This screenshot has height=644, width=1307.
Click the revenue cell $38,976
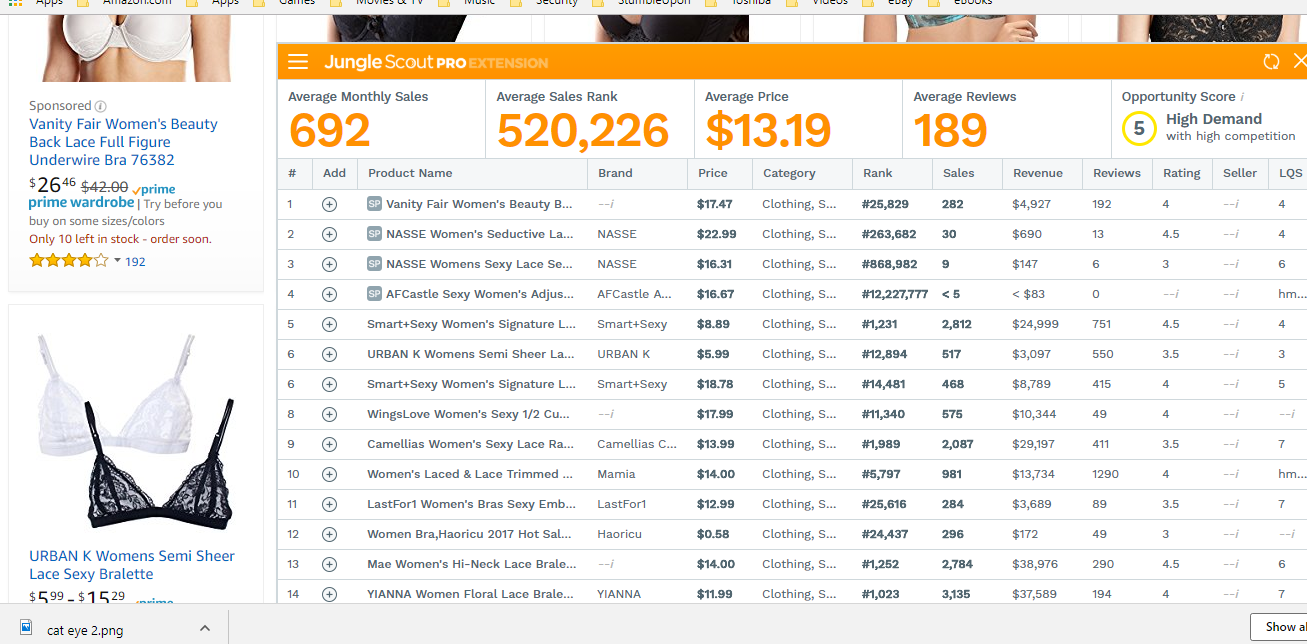click(x=1035, y=564)
